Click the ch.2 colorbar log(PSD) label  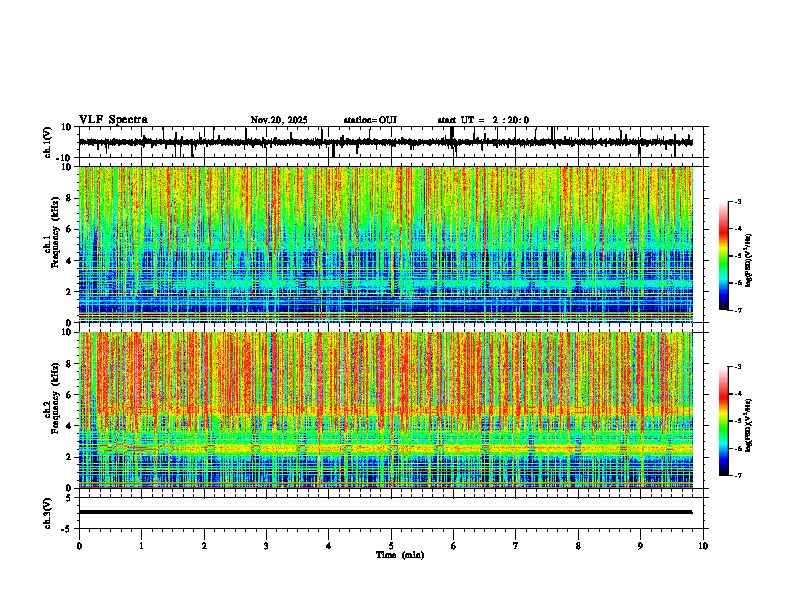[x=749, y=424]
